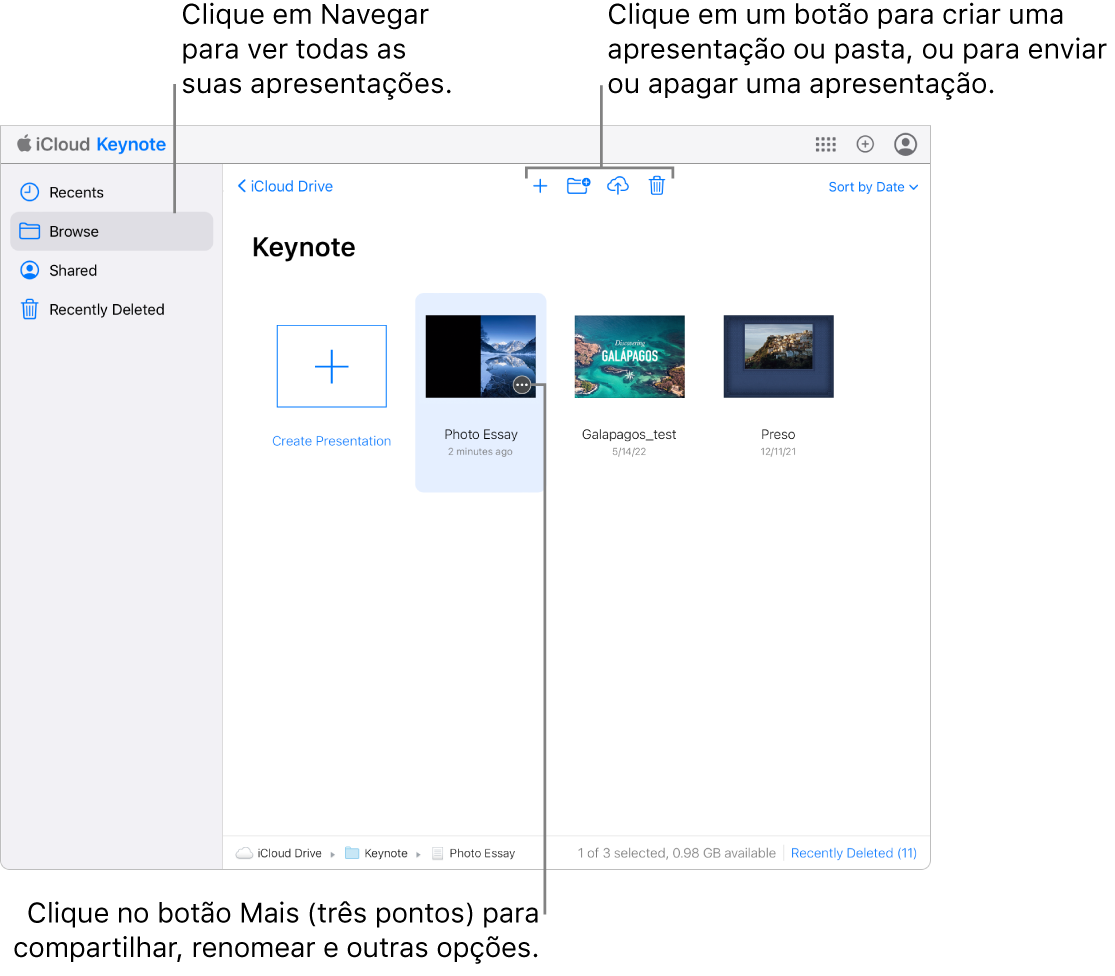Open the account profile icon
Image resolution: width=1115 pixels, height=976 pixels.
905,144
